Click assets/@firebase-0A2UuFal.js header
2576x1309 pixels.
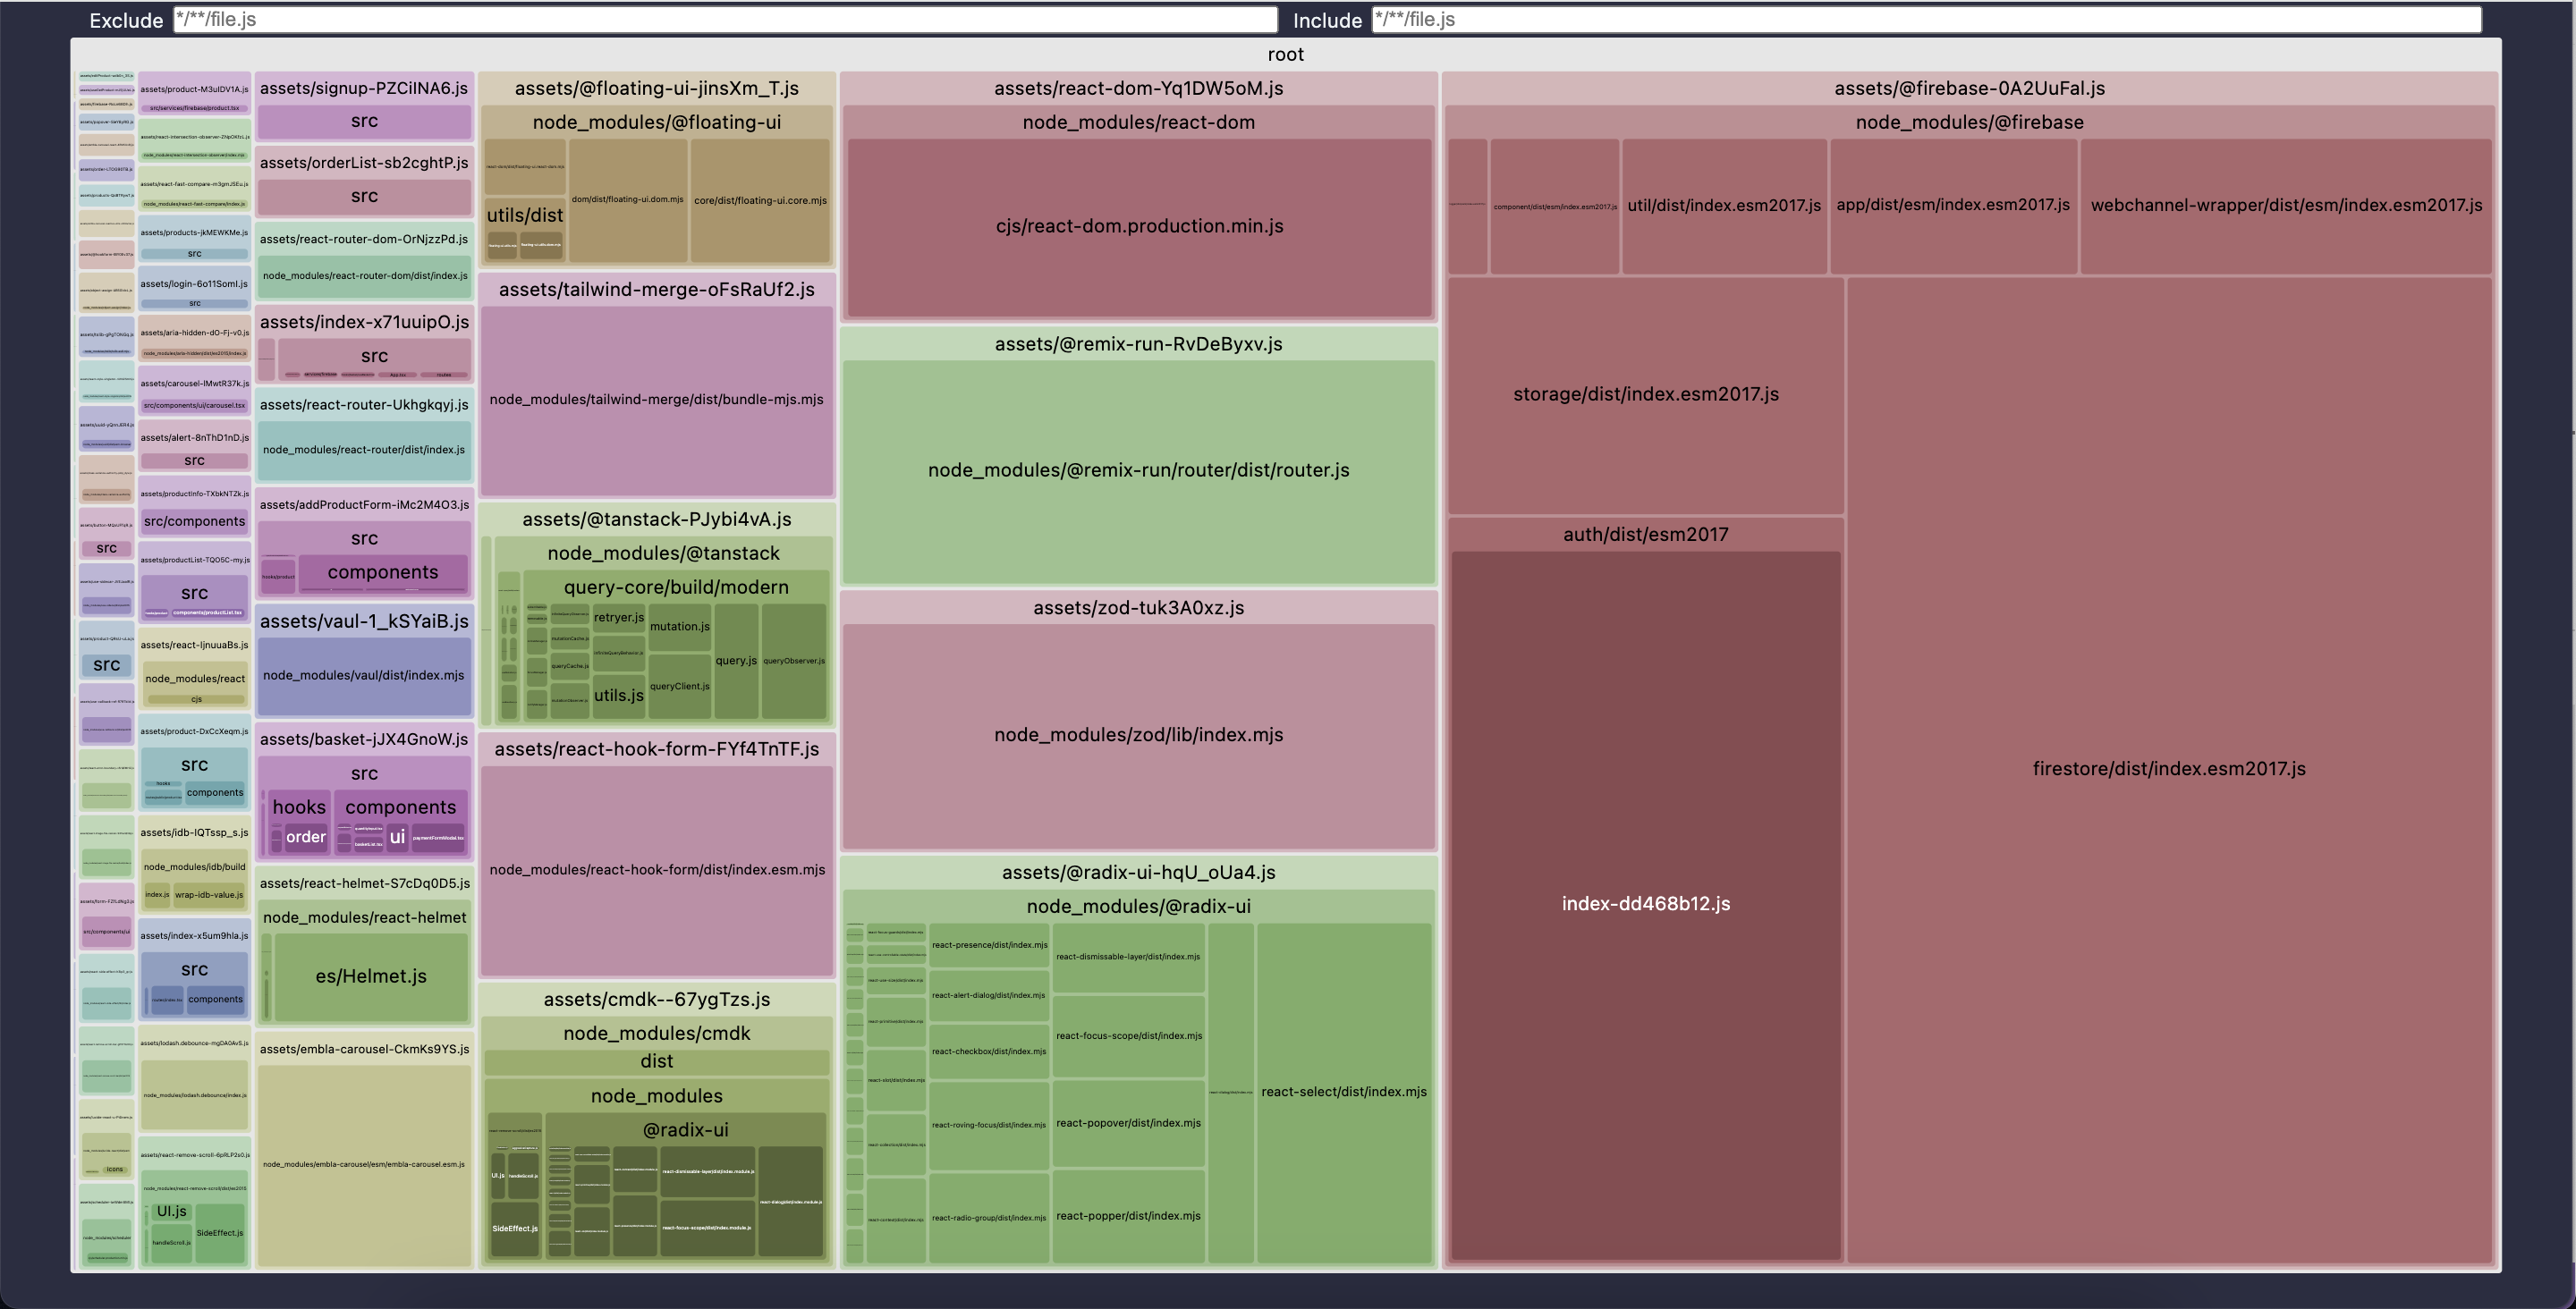click(1968, 88)
